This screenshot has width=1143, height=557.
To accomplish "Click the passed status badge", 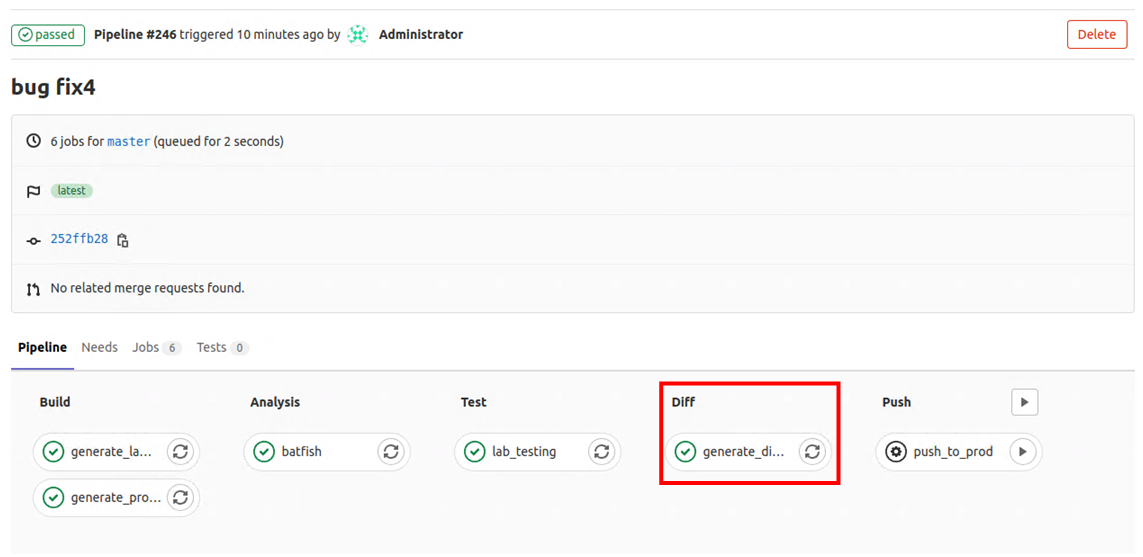I will click(47, 35).
